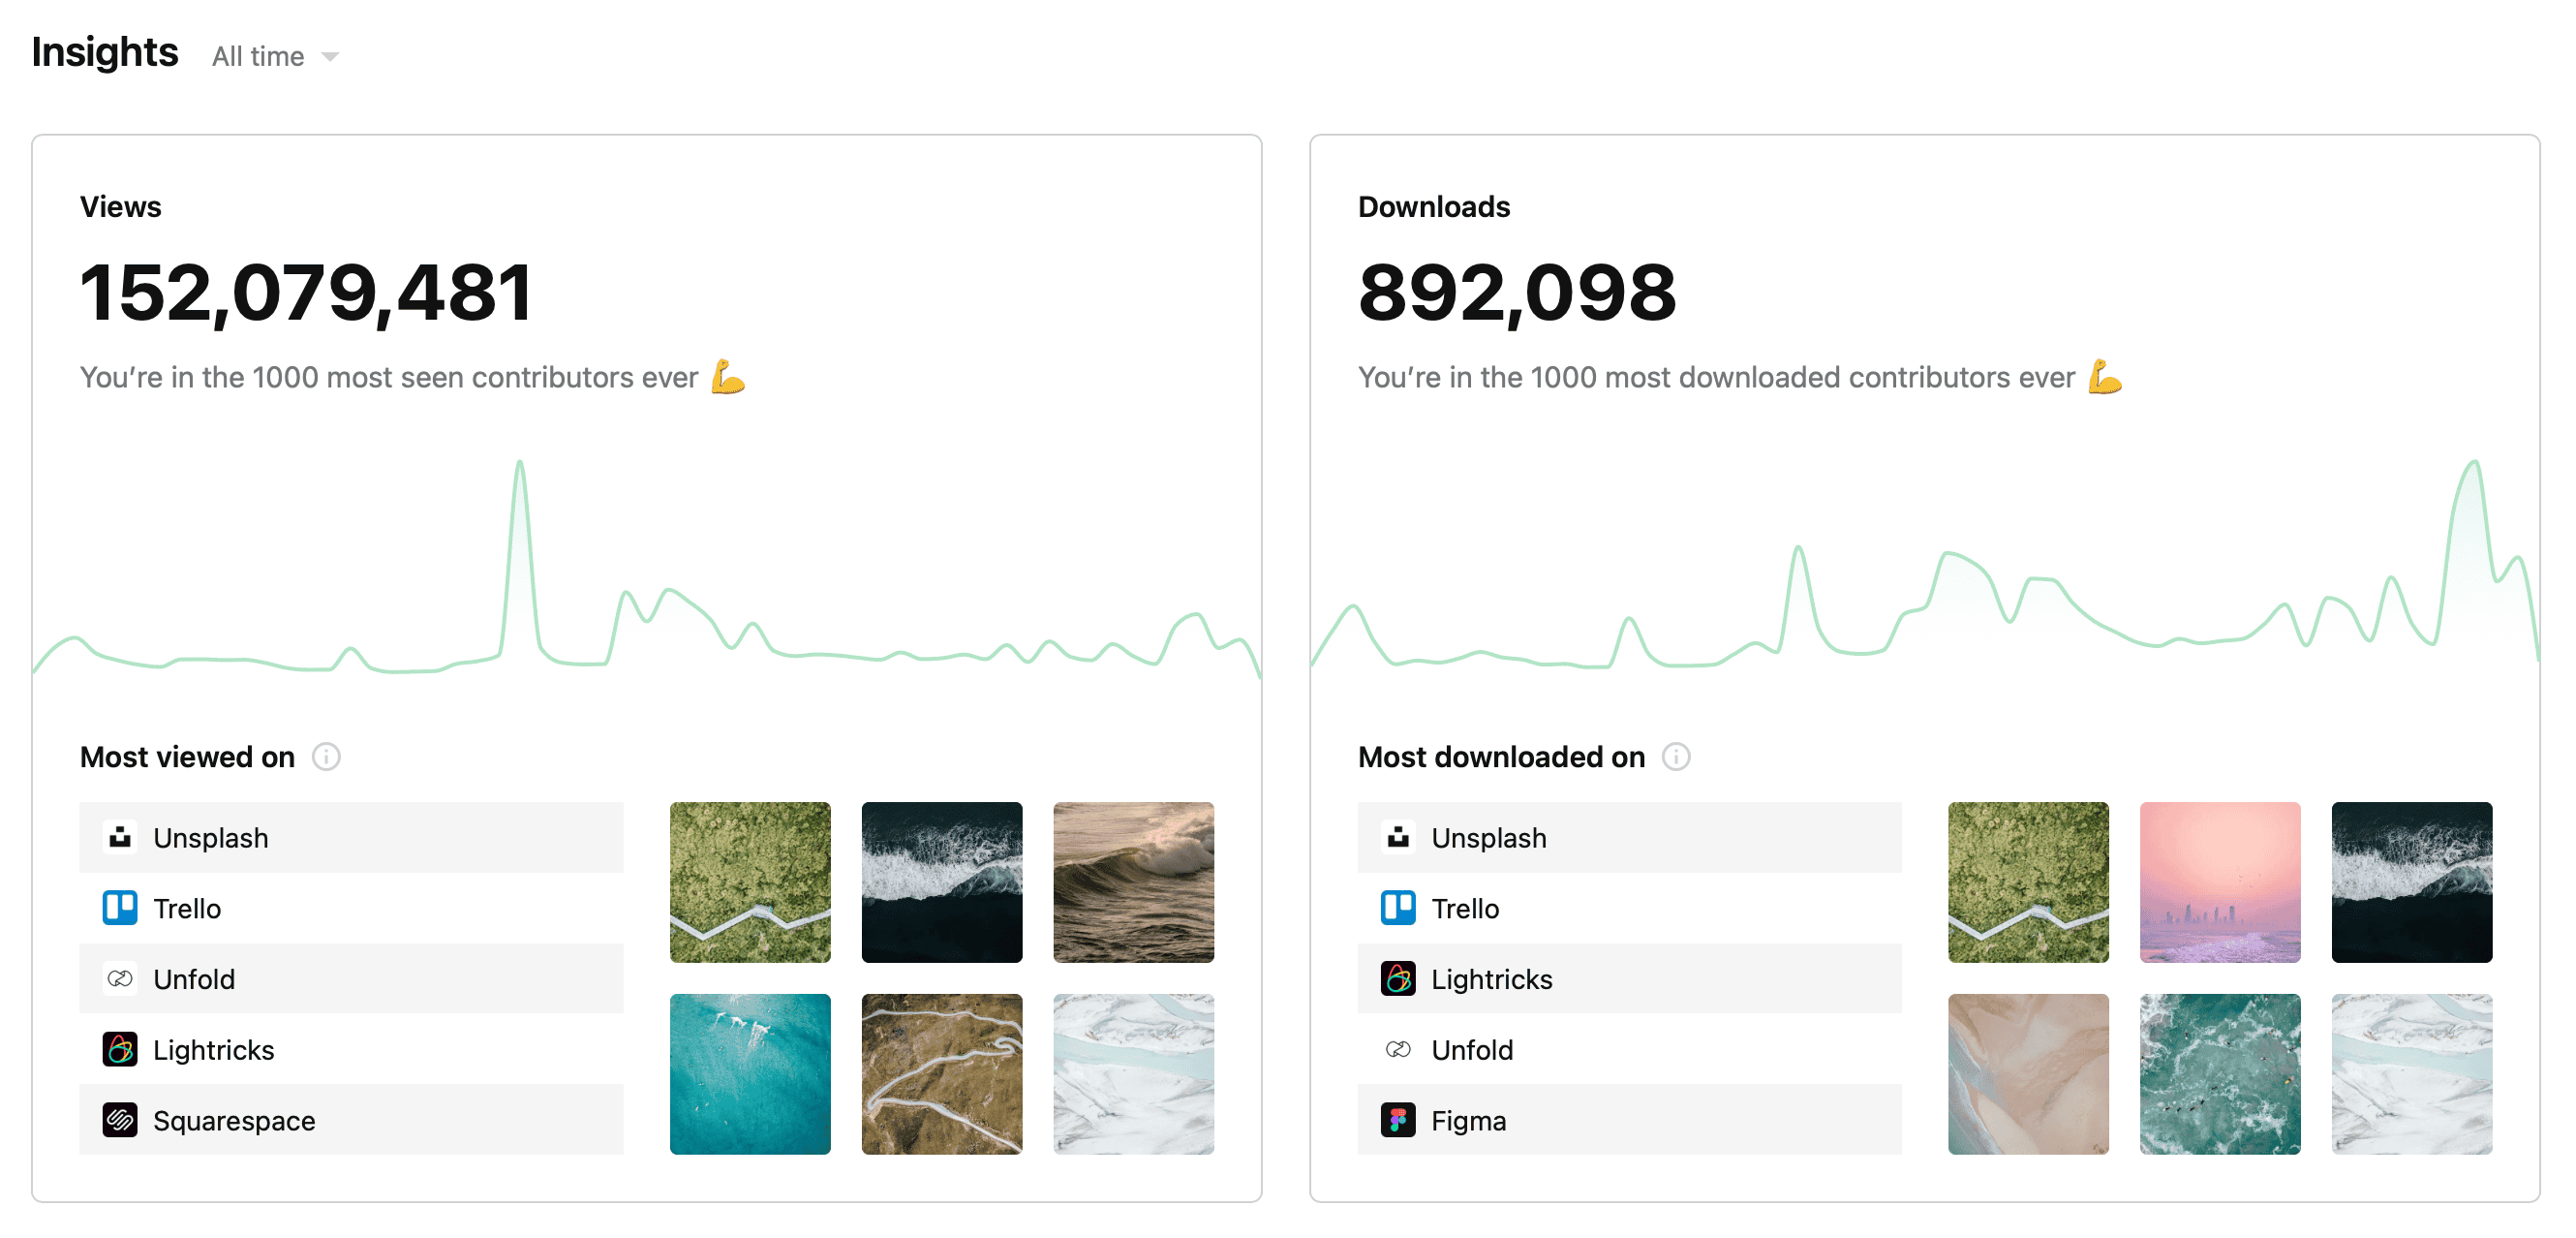Open the pink skyline sunset thumbnail
This screenshot has height=1238, width=2576.
point(2219,882)
